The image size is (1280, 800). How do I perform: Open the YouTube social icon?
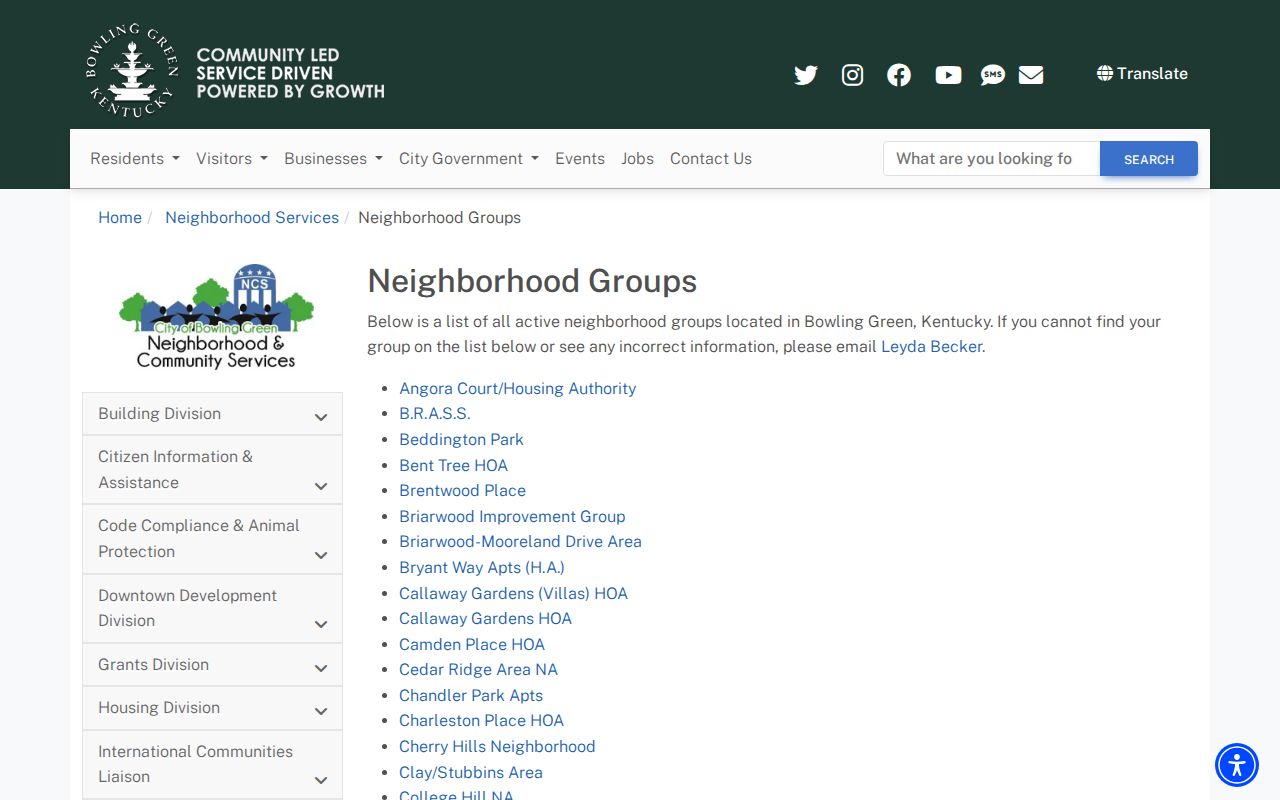click(x=948, y=75)
